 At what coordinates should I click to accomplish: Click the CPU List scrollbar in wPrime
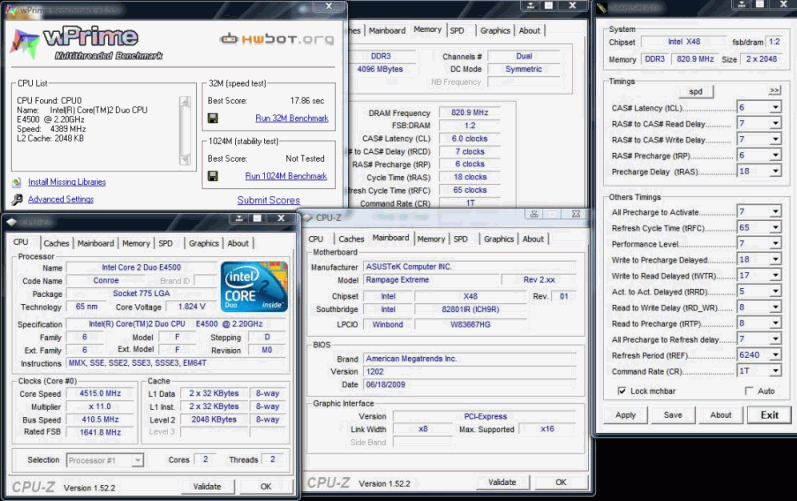tap(185, 131)
